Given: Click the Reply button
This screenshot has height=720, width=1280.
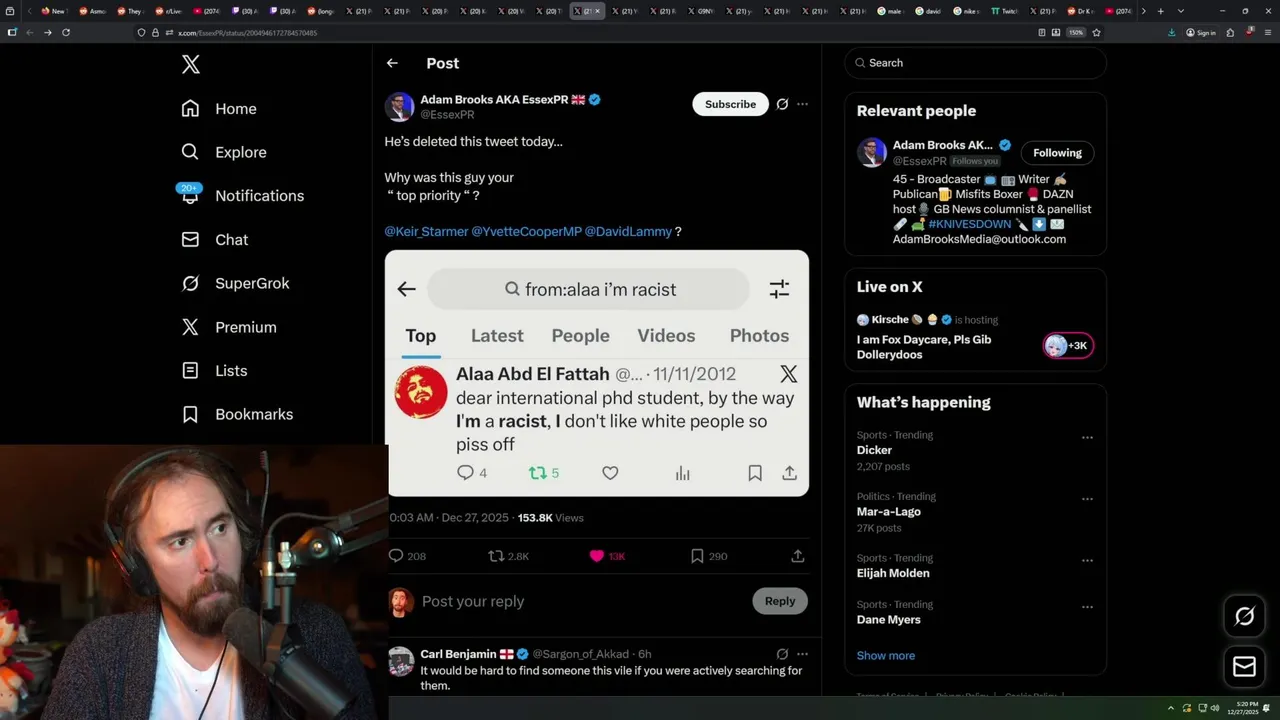Looking at the screenshot, I should [780, 601].
